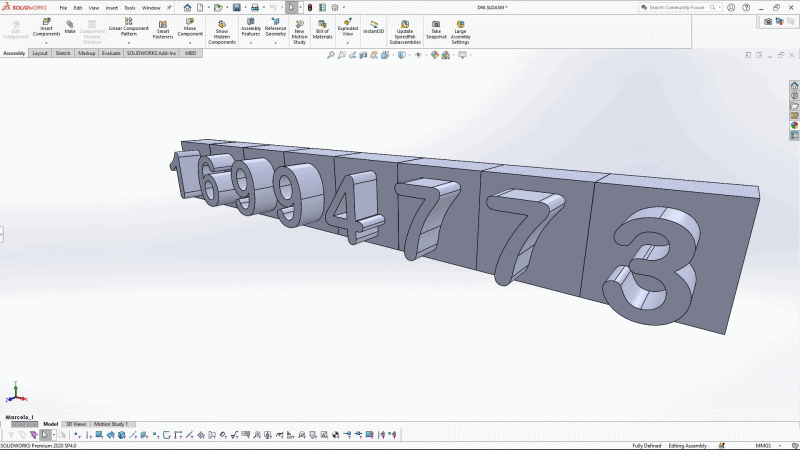Expand the Exploded View dropdown arrow

click(347, 43)
